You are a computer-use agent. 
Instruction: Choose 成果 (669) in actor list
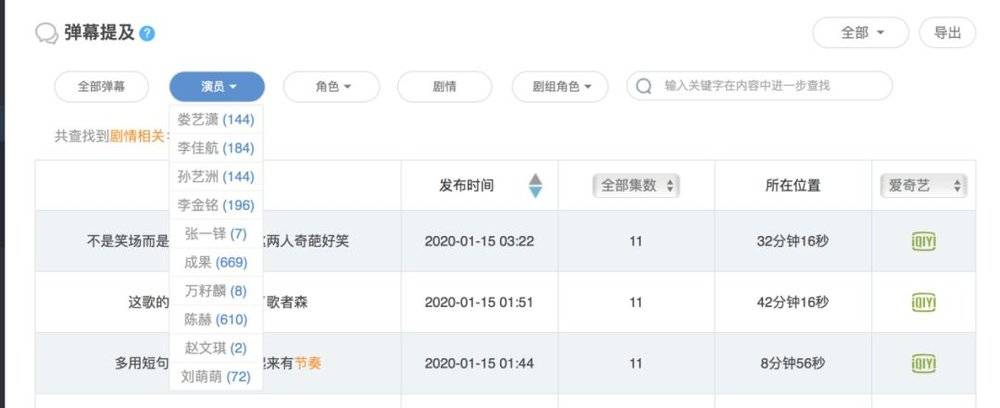[215, 263]
